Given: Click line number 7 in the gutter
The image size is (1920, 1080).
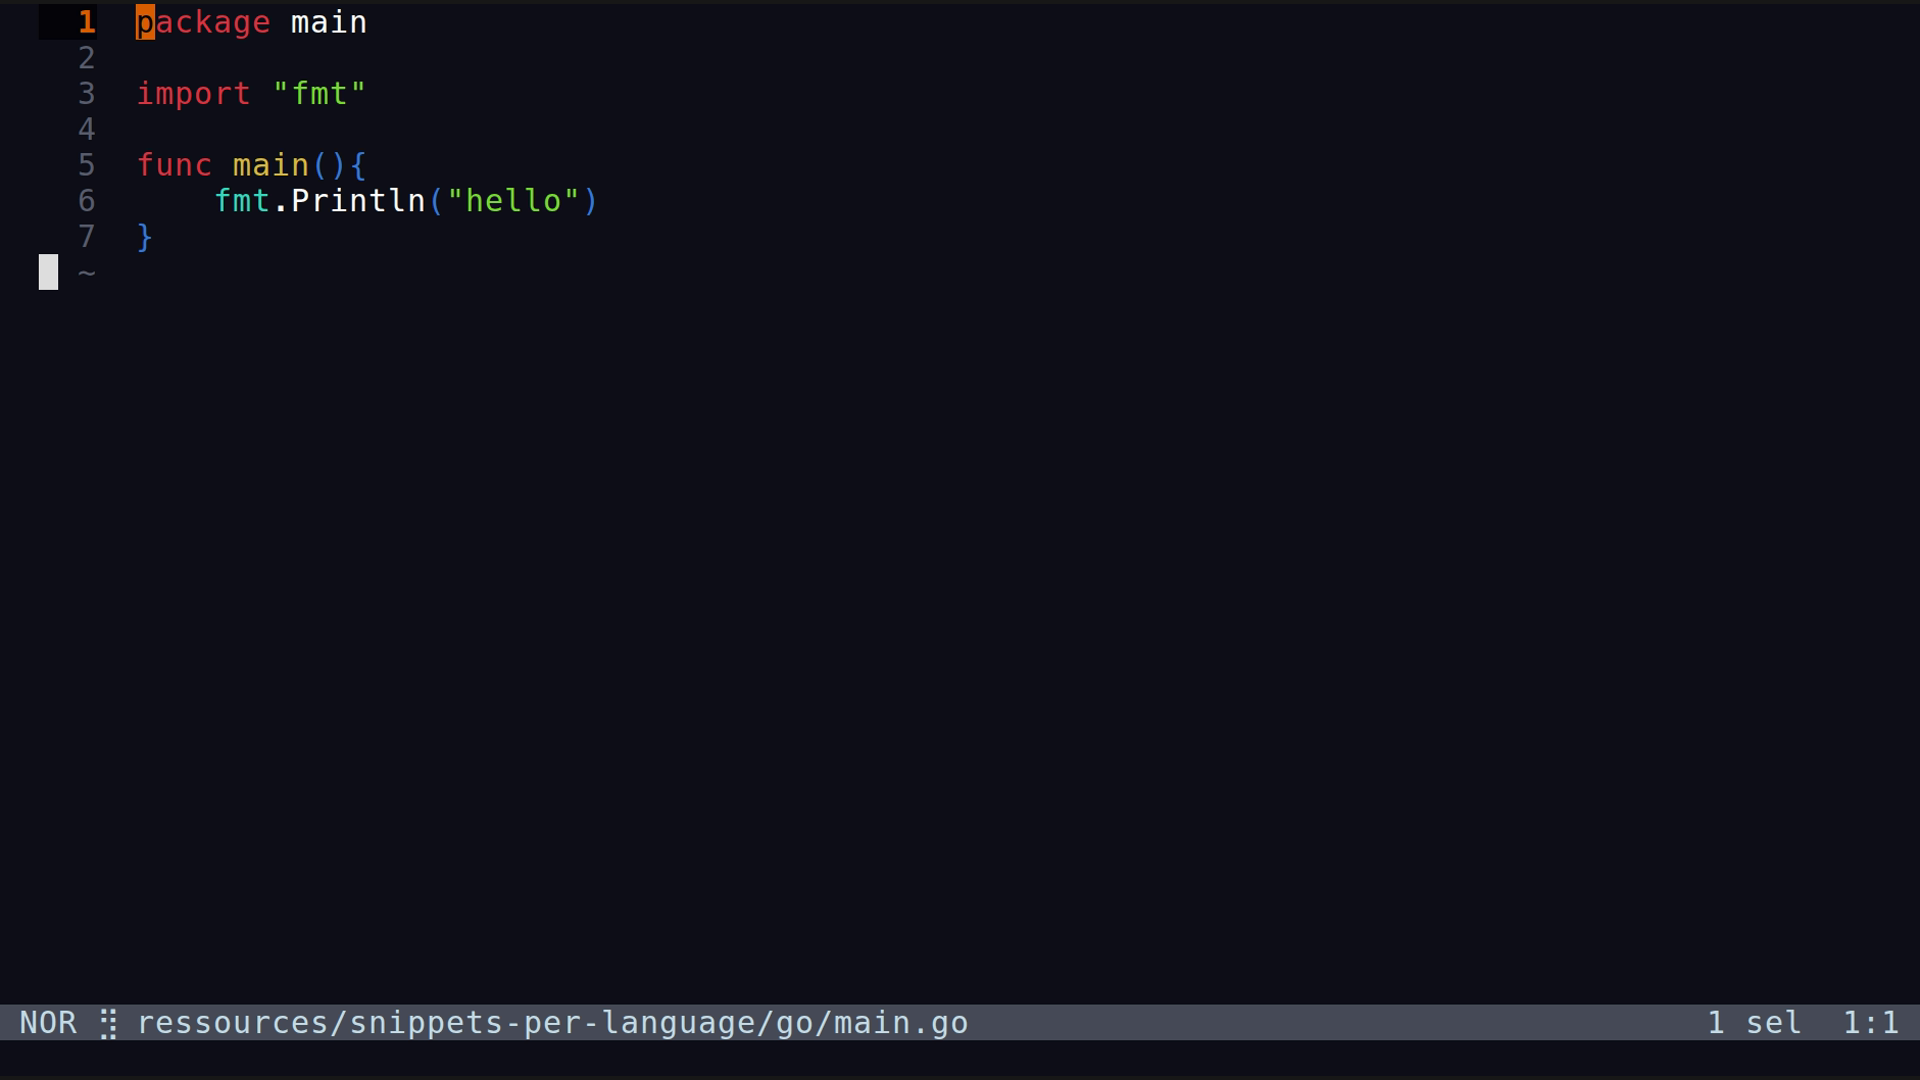Looking at the screenshot, I should point(87,237).
